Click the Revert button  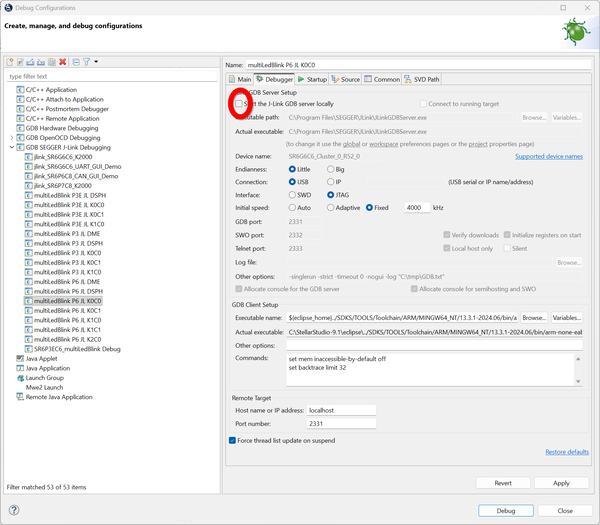pos(503,483)
